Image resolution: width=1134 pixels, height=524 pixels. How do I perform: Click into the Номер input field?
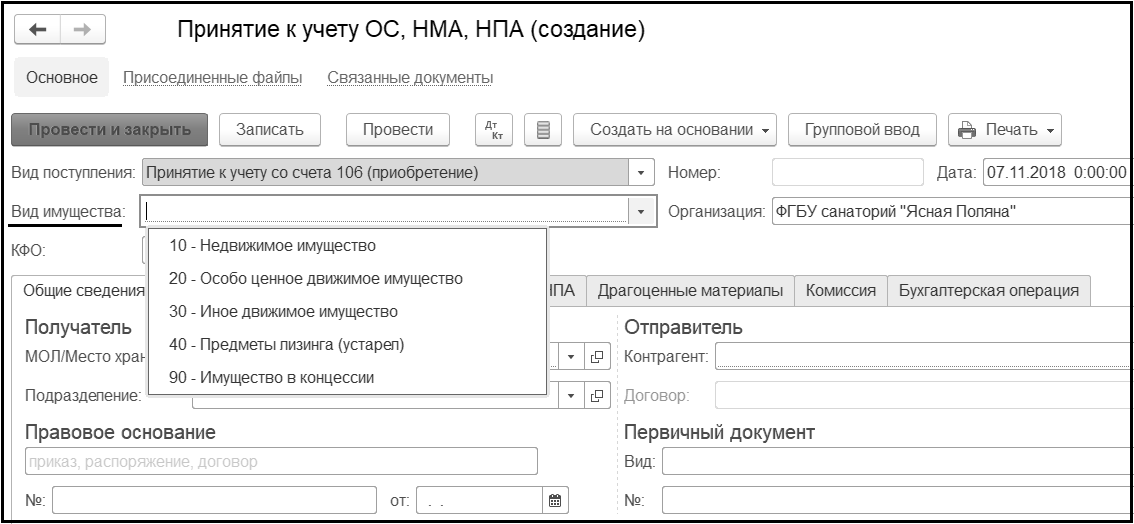(x=847, y=172)
